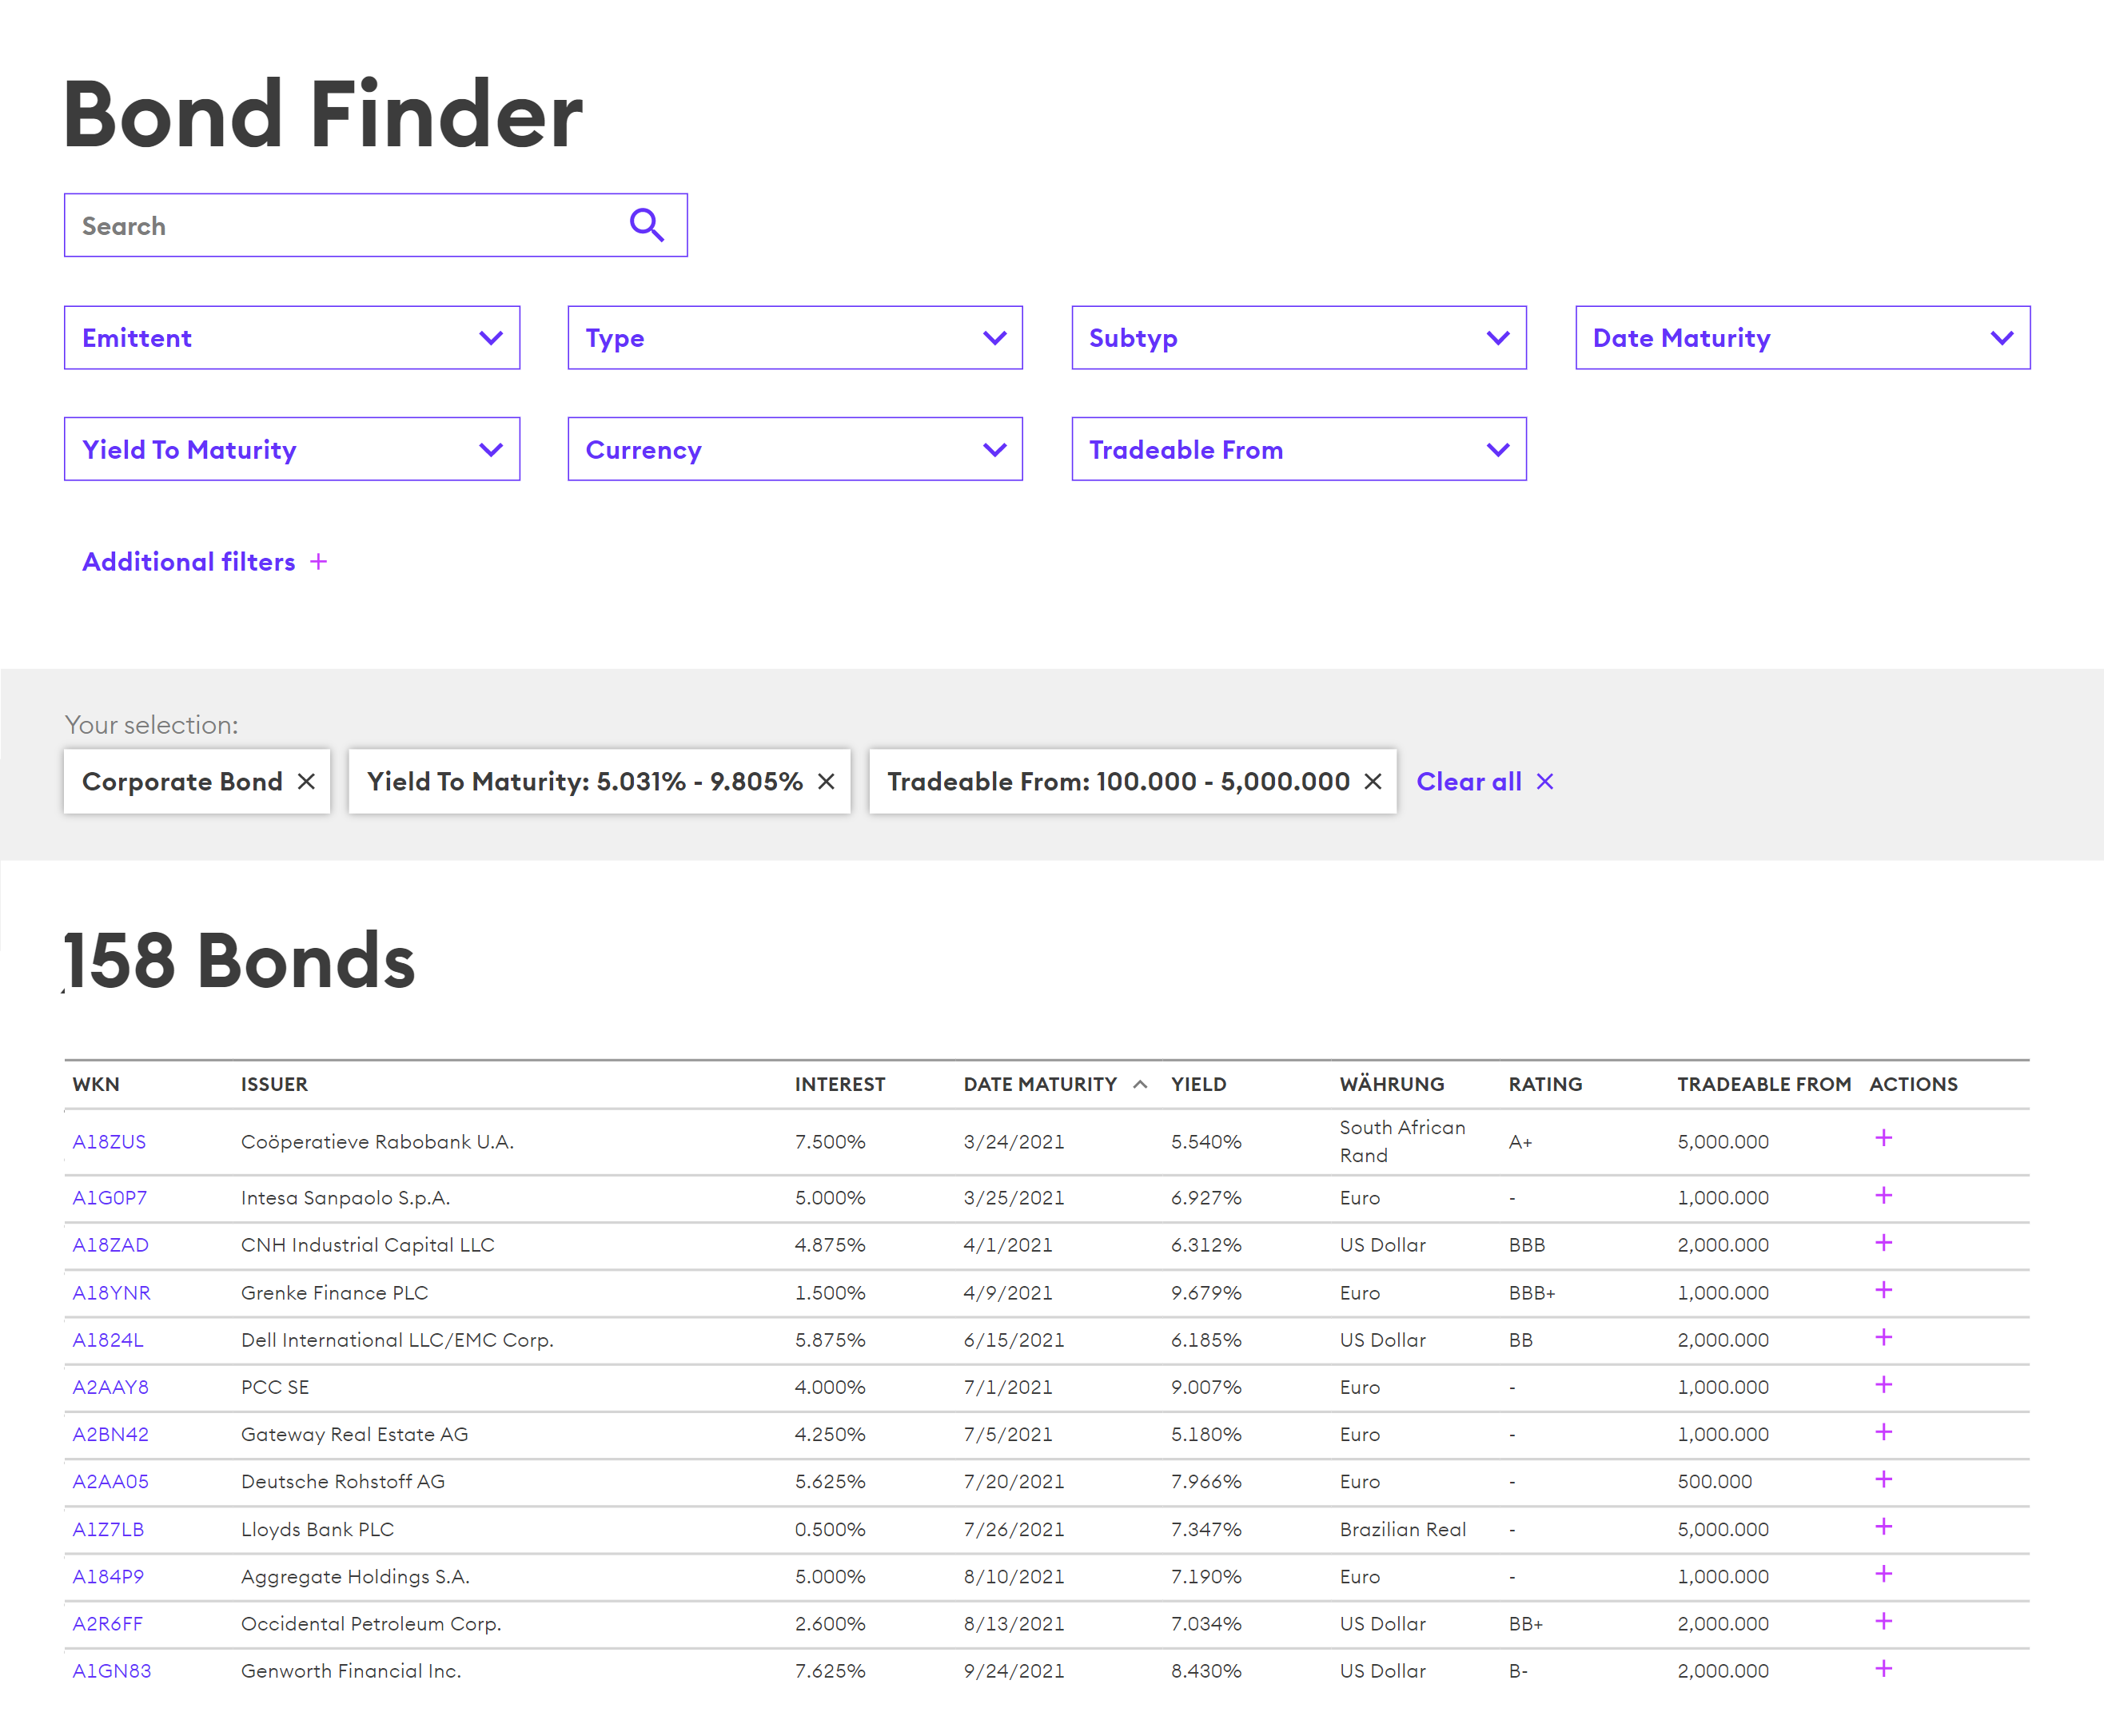Add Aggregate Holdings bond plus icon
The width and height of the screenshot is (2104, 1736).
(x=1883, y=1574)
